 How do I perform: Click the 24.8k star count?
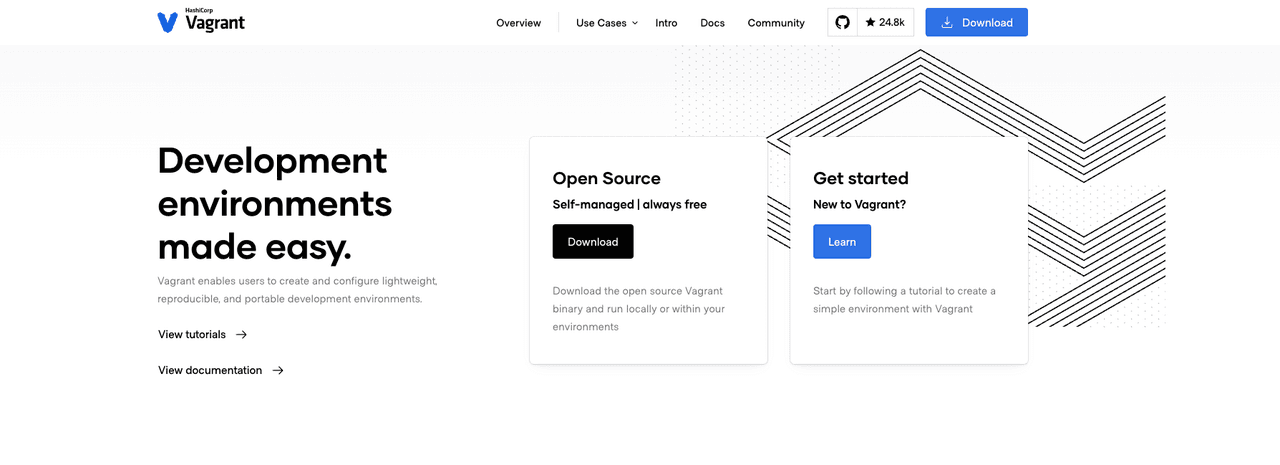tap(885, 22)
